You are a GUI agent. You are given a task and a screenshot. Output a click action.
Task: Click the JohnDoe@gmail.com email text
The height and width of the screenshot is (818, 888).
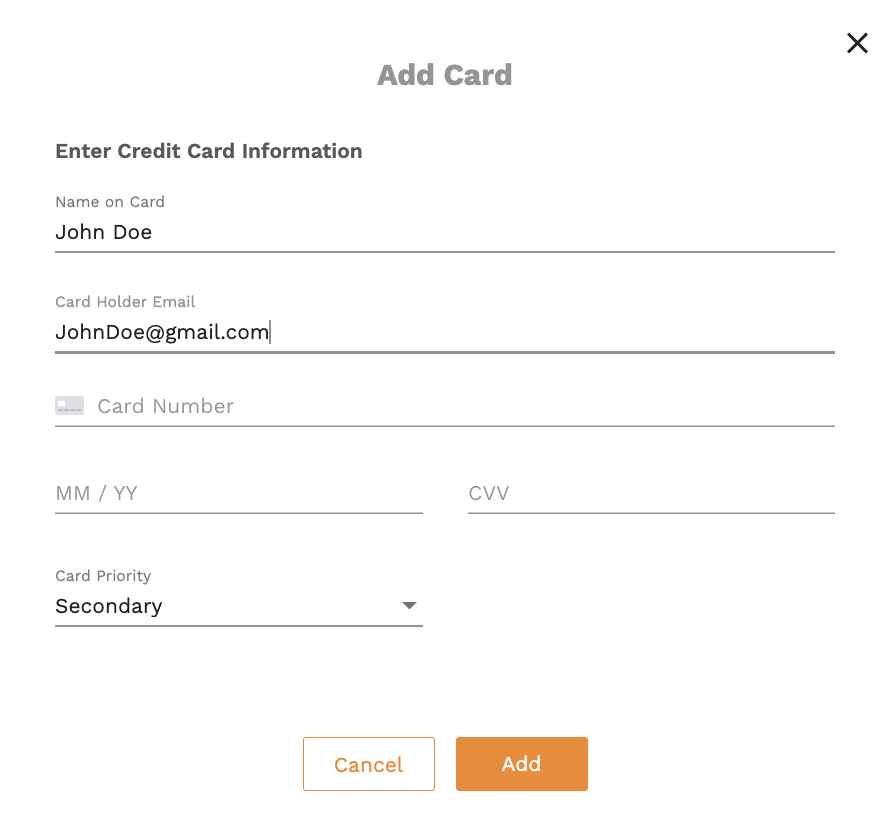(x=162, y=333)
